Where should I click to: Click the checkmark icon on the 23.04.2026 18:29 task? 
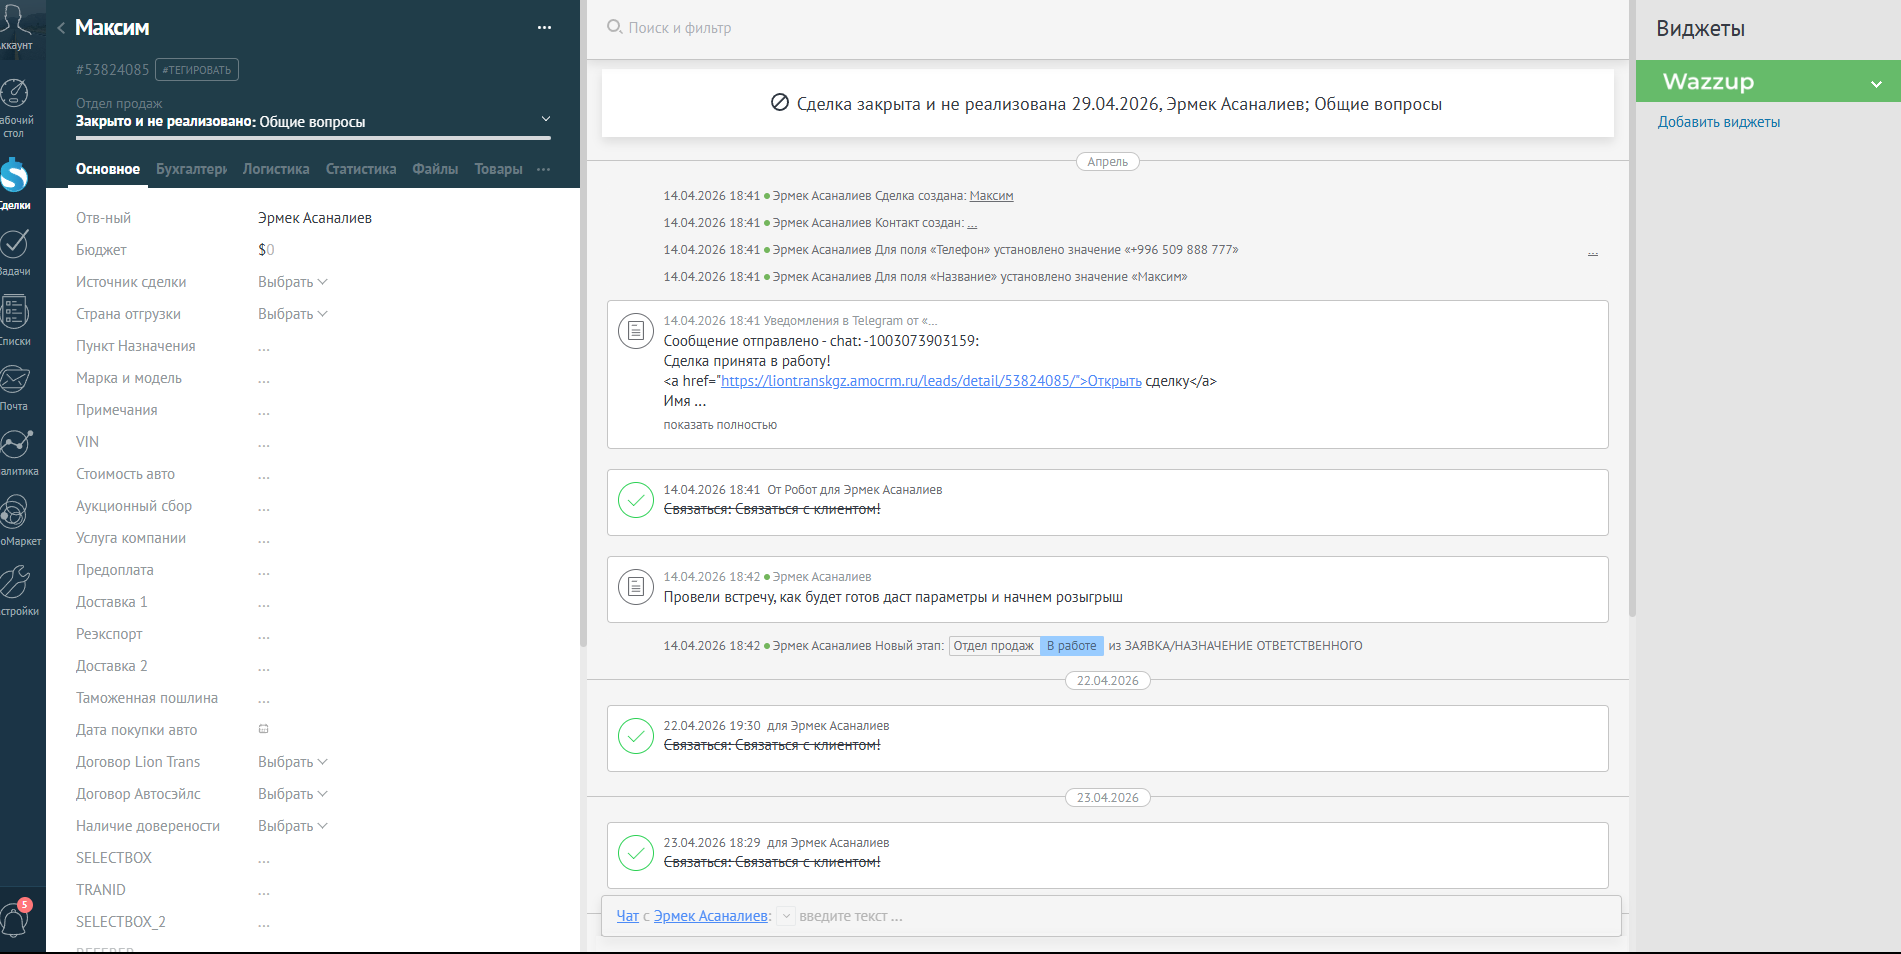pyautogui.click(x=636, y=853)
